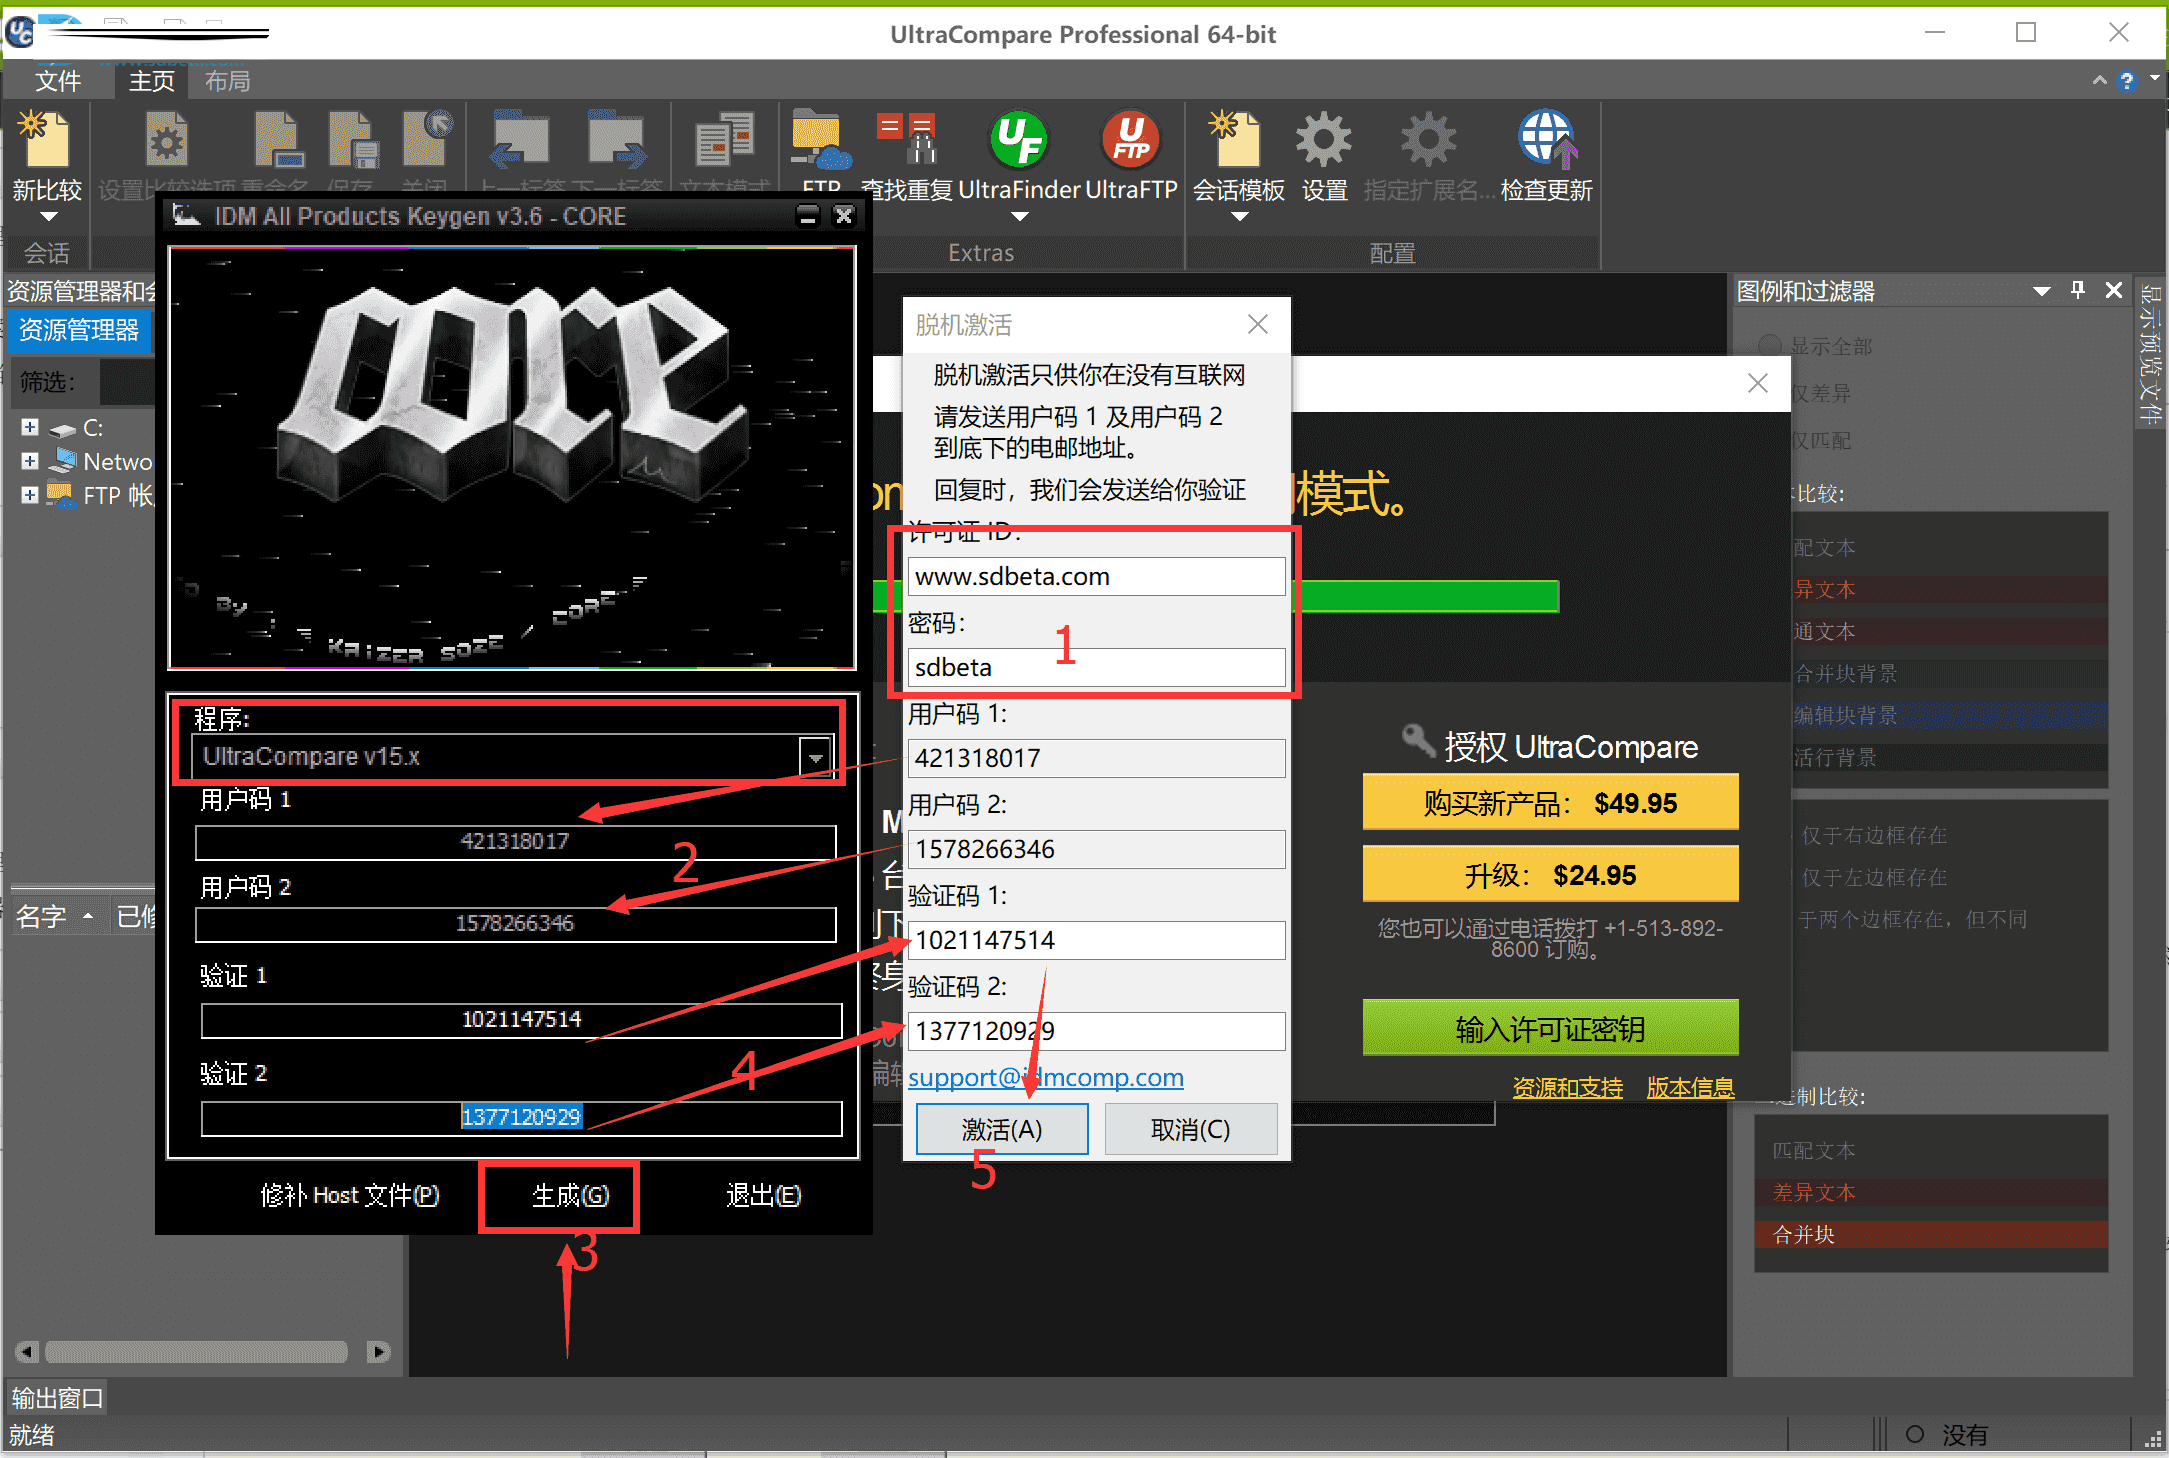Open the Output Window (输出窗口) tab

tap(57, 1397)
